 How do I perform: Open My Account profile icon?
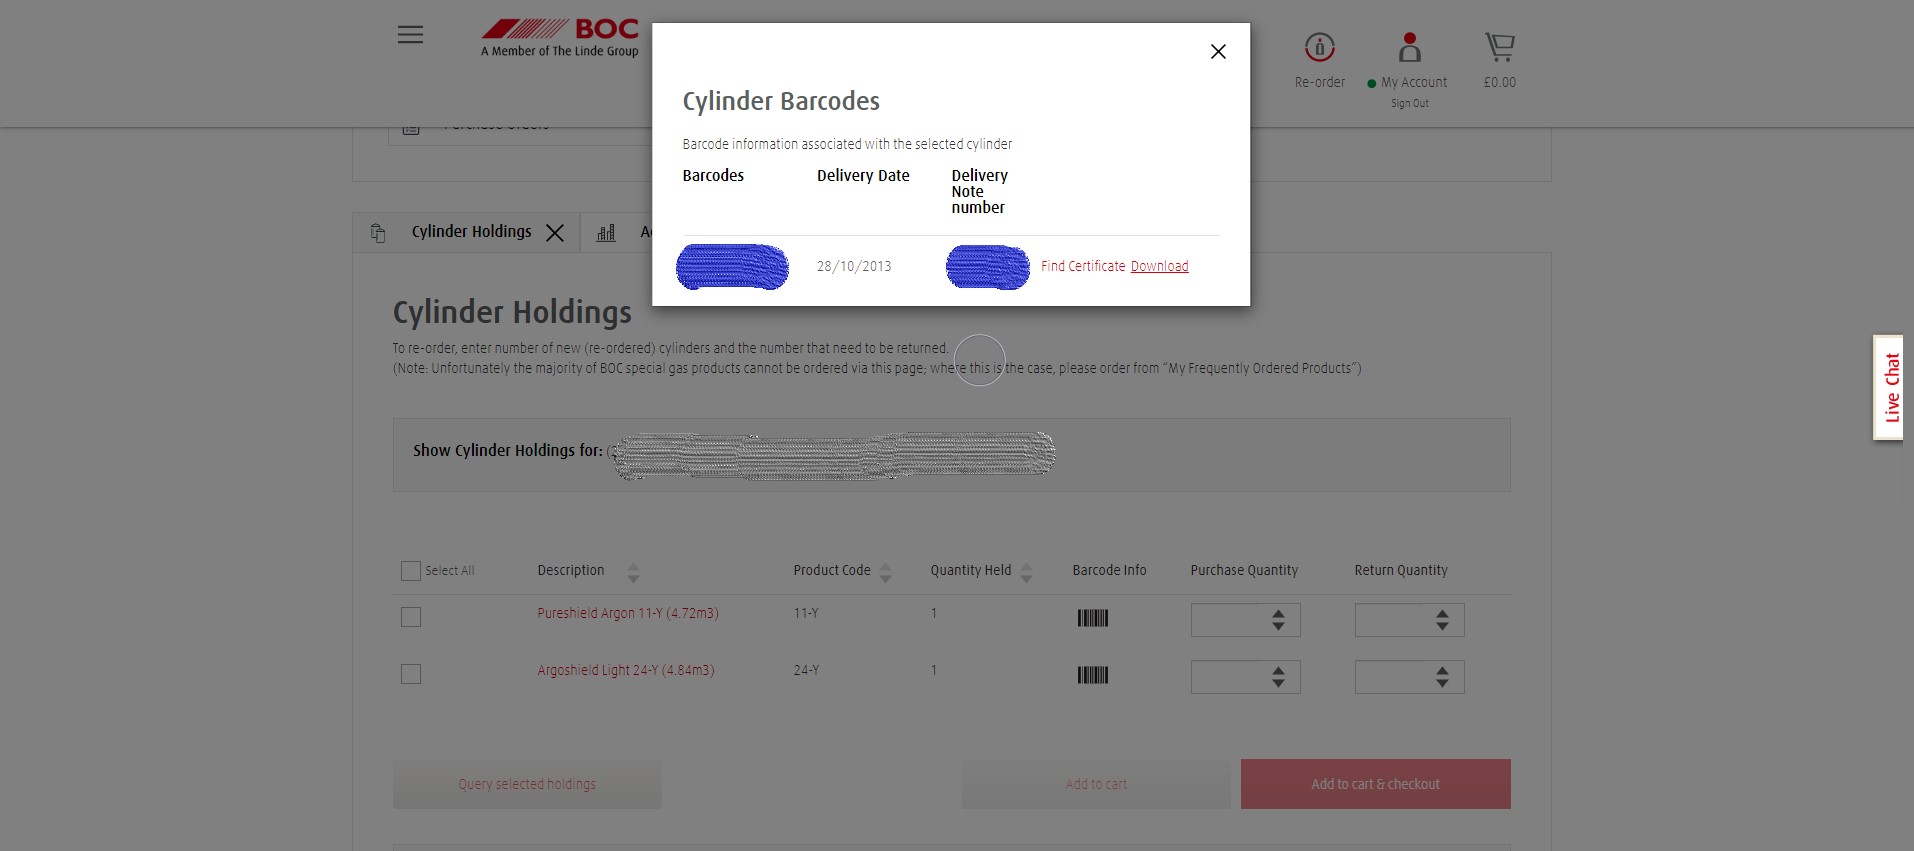[x=1410, y=47]
